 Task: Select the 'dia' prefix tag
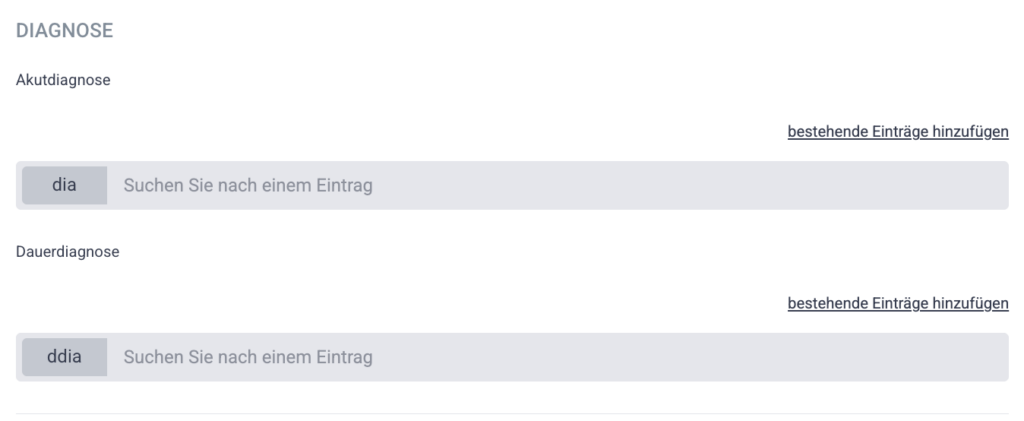[x=64, y=185]
